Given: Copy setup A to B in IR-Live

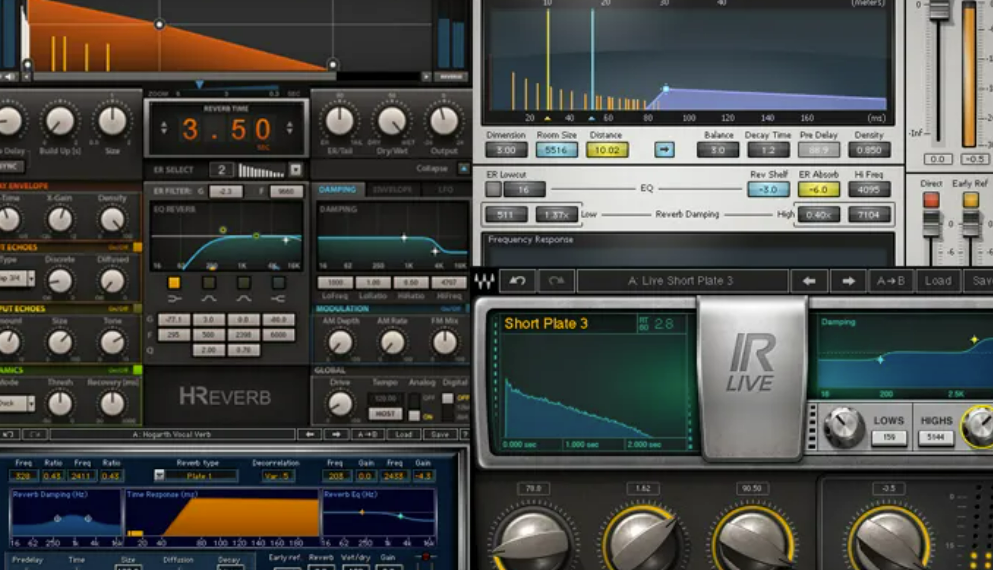Looking at the screenshot, I should pyautogui.click(x=890, y=281).
